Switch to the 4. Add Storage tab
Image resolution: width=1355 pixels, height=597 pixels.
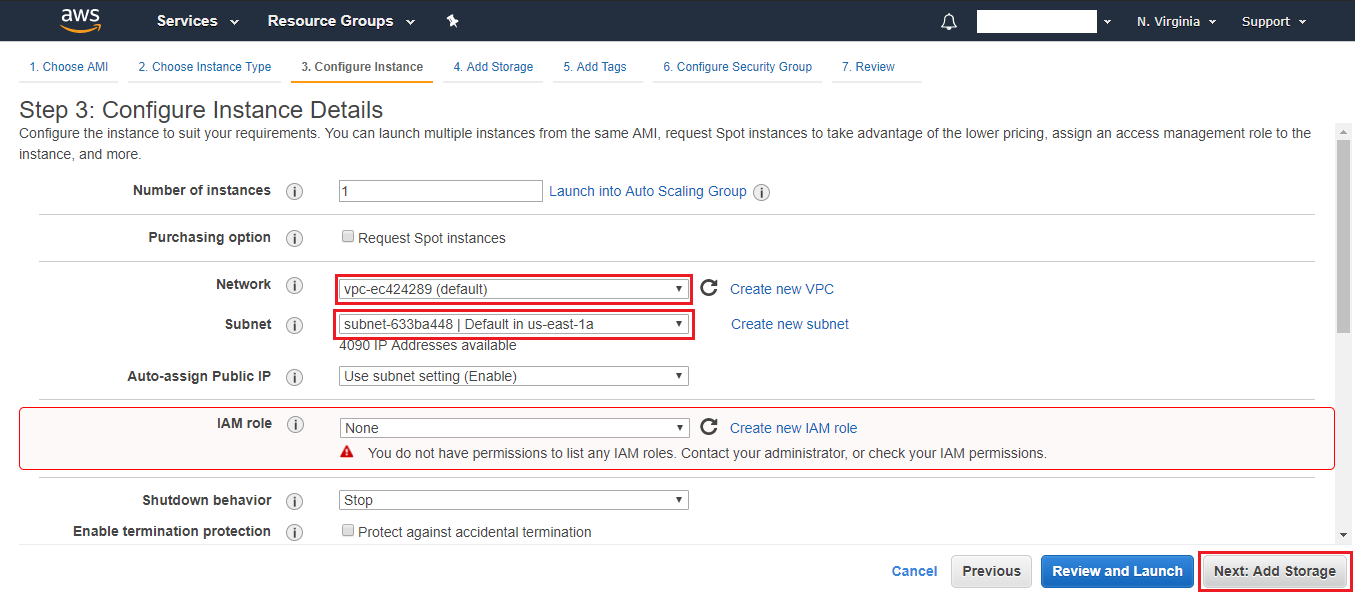pos(492,67)
